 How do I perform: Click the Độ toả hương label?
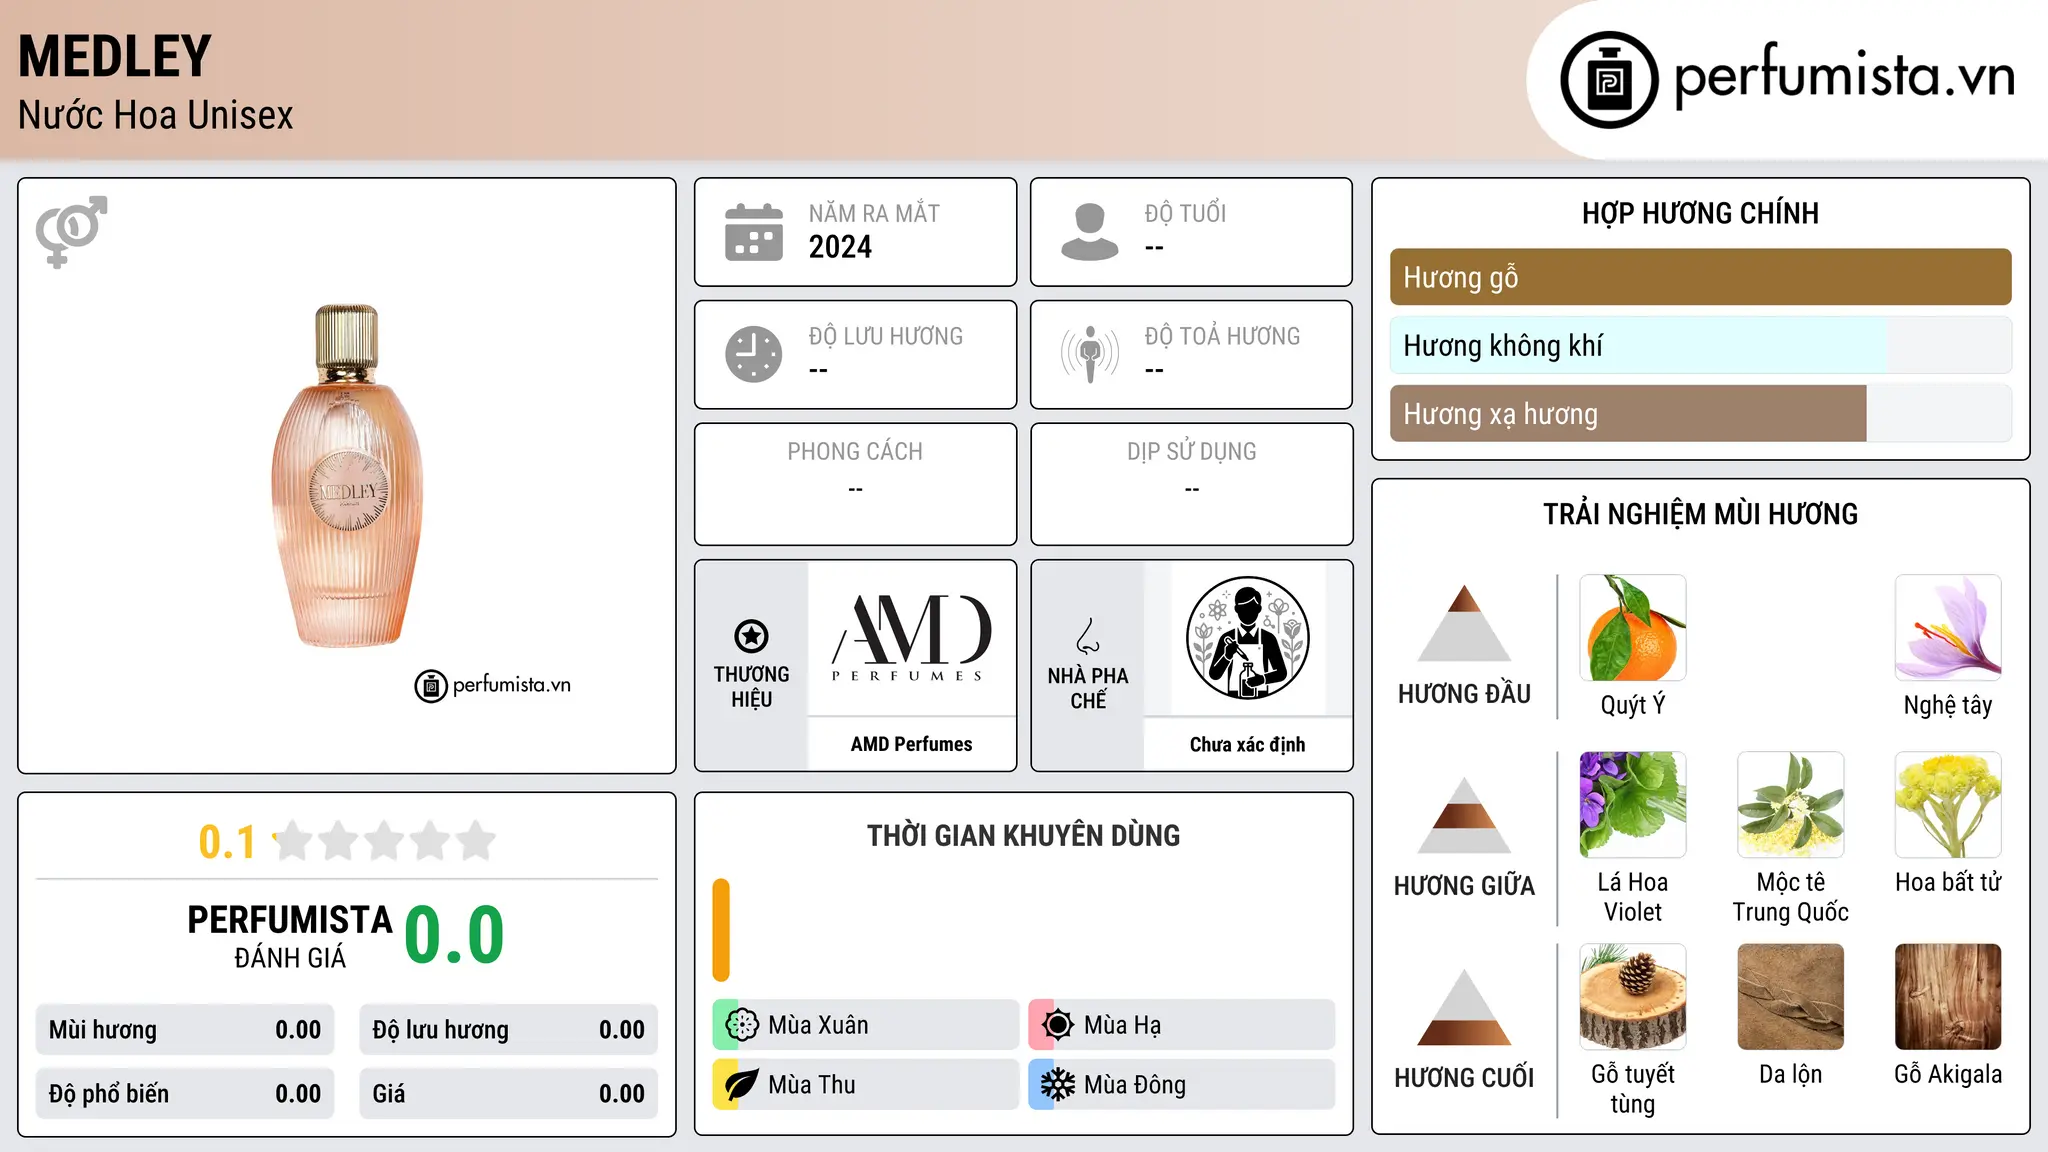point(1222,336)
